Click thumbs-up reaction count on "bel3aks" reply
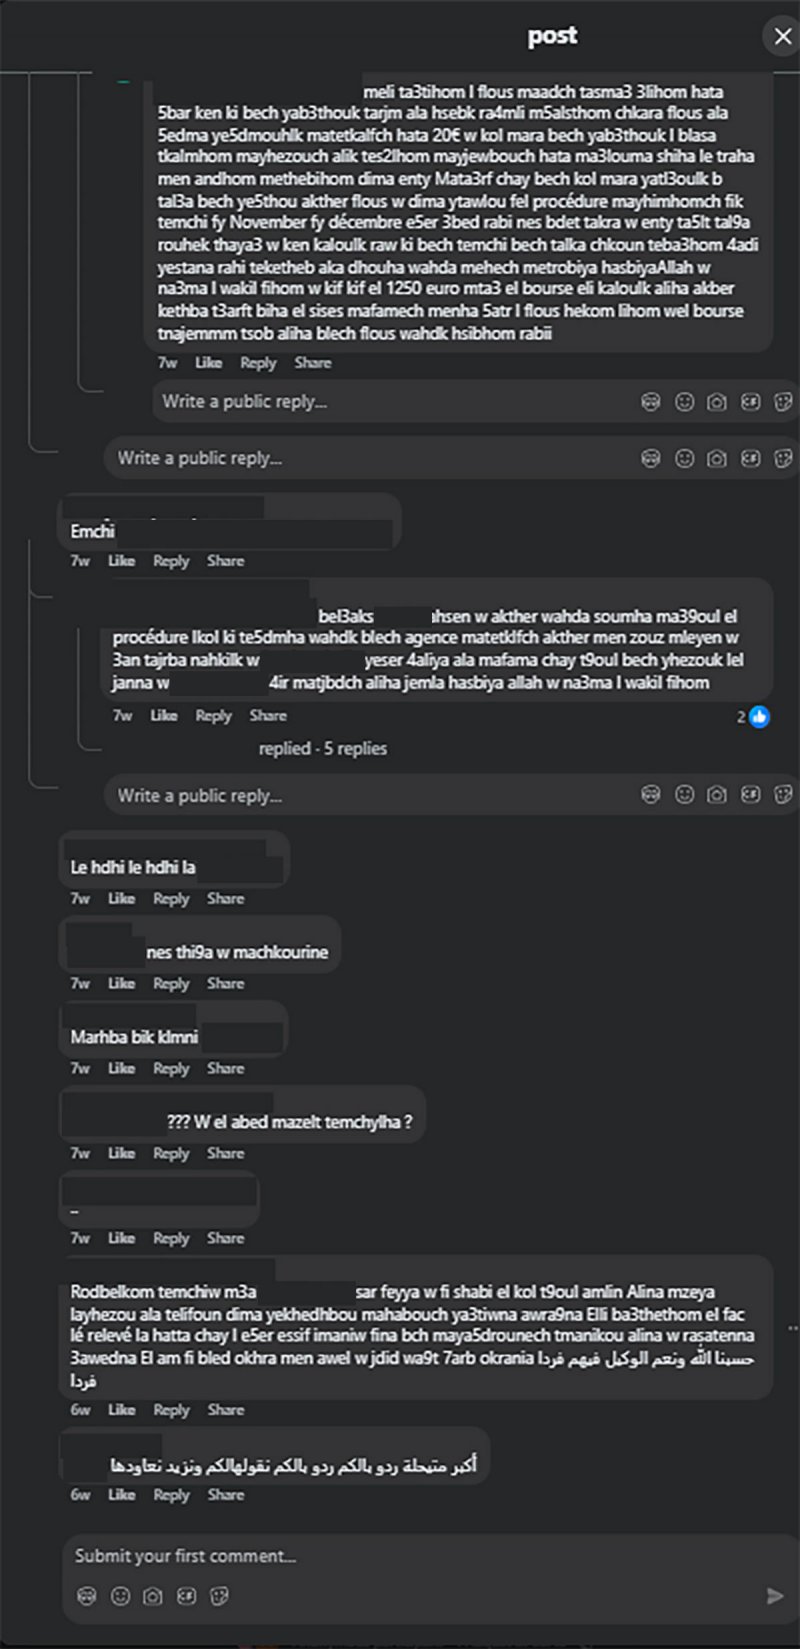Image resolution: width=800 pixels, height=1649 pixels. tap(754, 716)
